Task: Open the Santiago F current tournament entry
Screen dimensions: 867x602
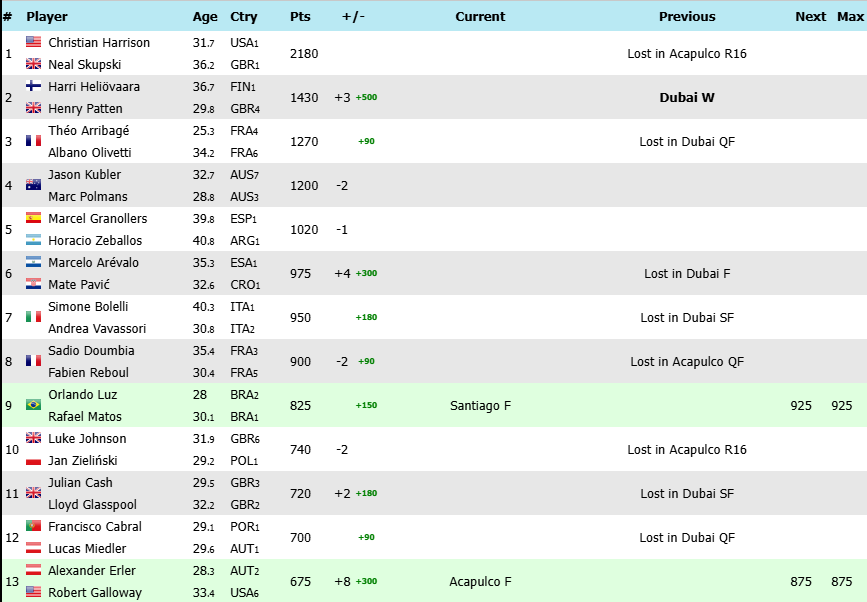Action: coord(480,406)
